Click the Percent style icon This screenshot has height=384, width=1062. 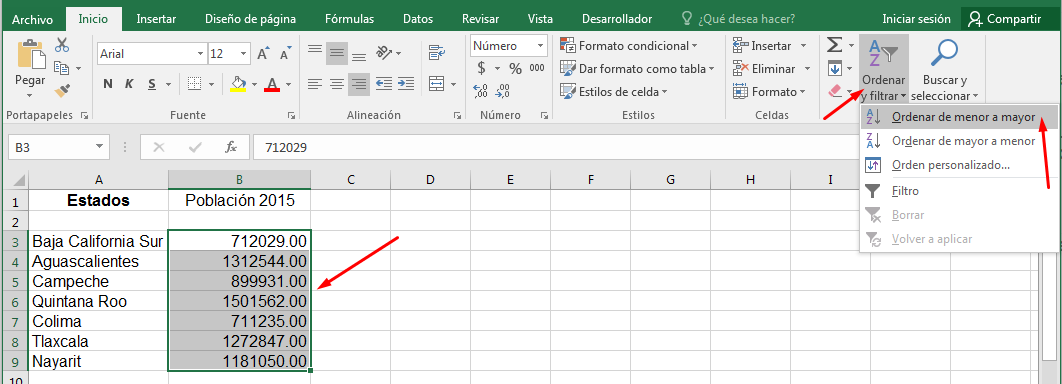[x=515, y=68]
